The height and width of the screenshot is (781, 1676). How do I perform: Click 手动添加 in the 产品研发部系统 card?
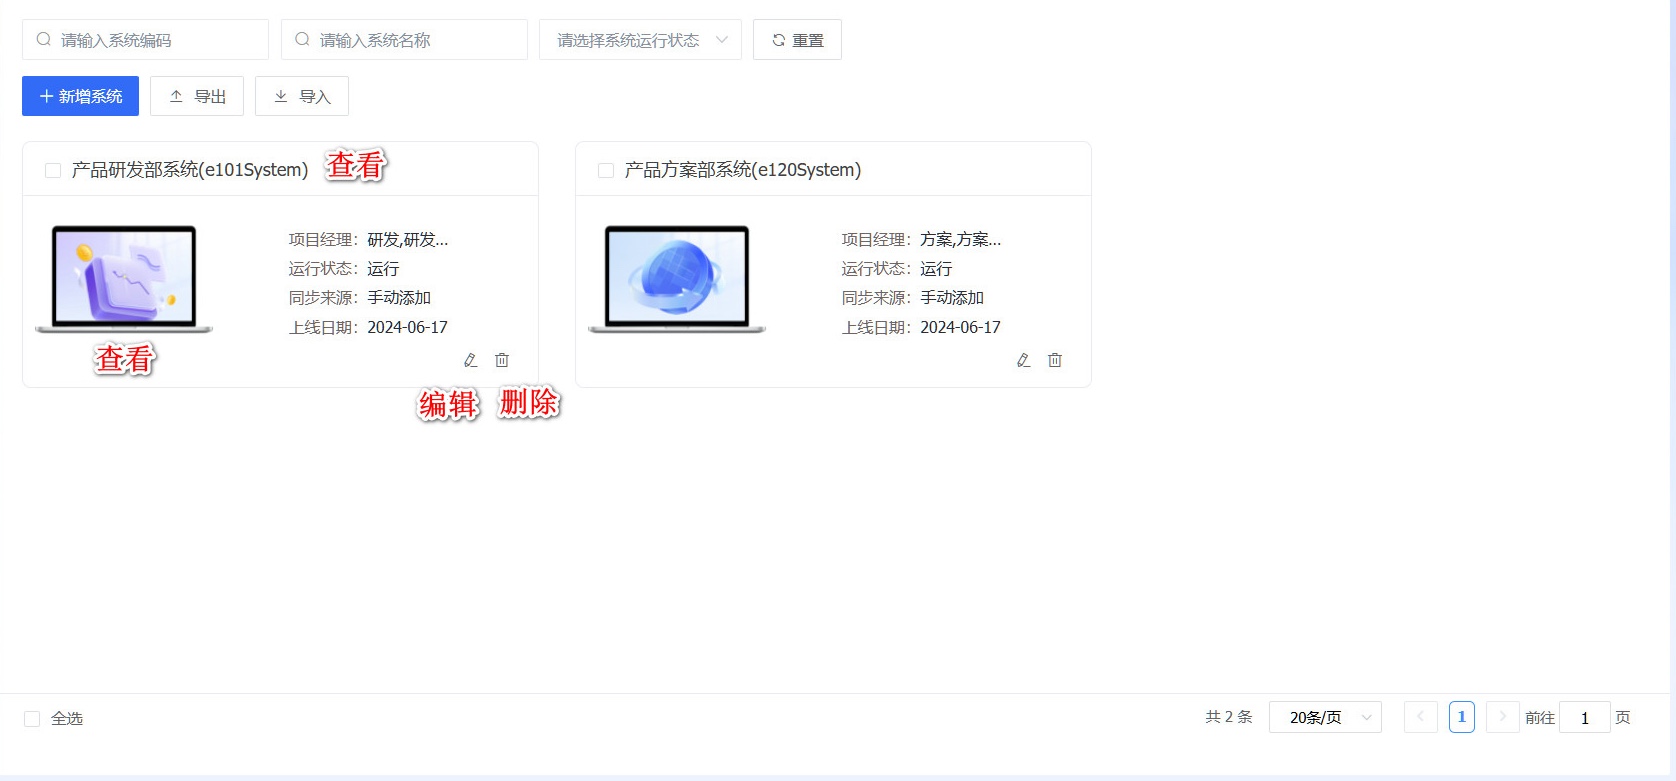point(399,298)
